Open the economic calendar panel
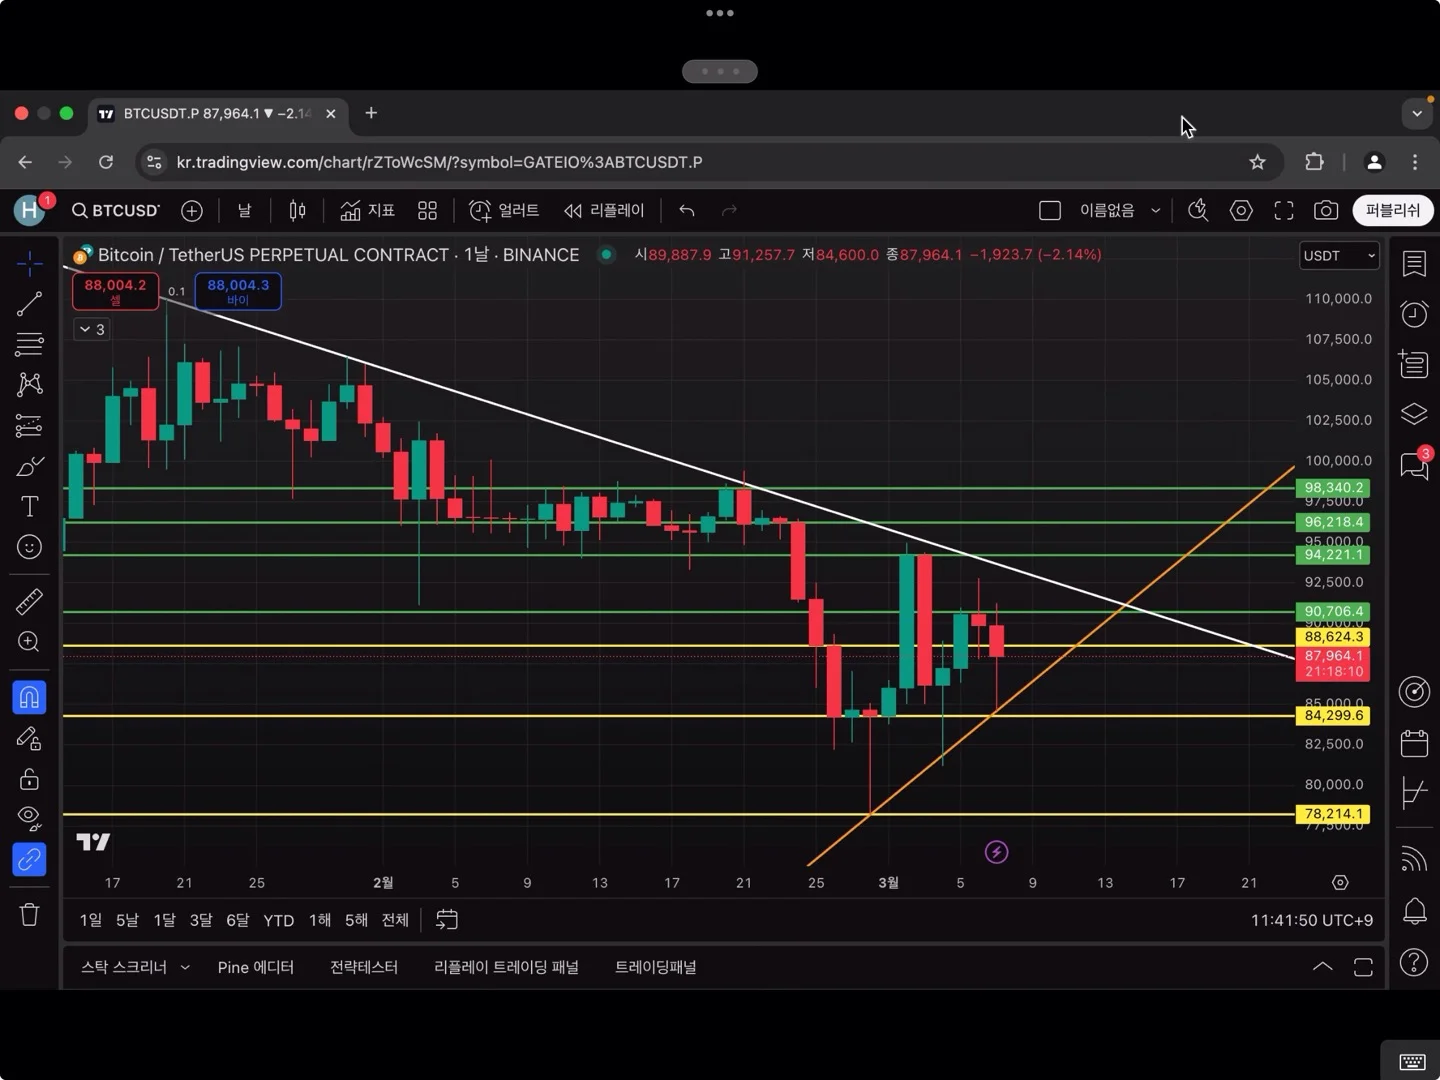 pos(1414,743)
